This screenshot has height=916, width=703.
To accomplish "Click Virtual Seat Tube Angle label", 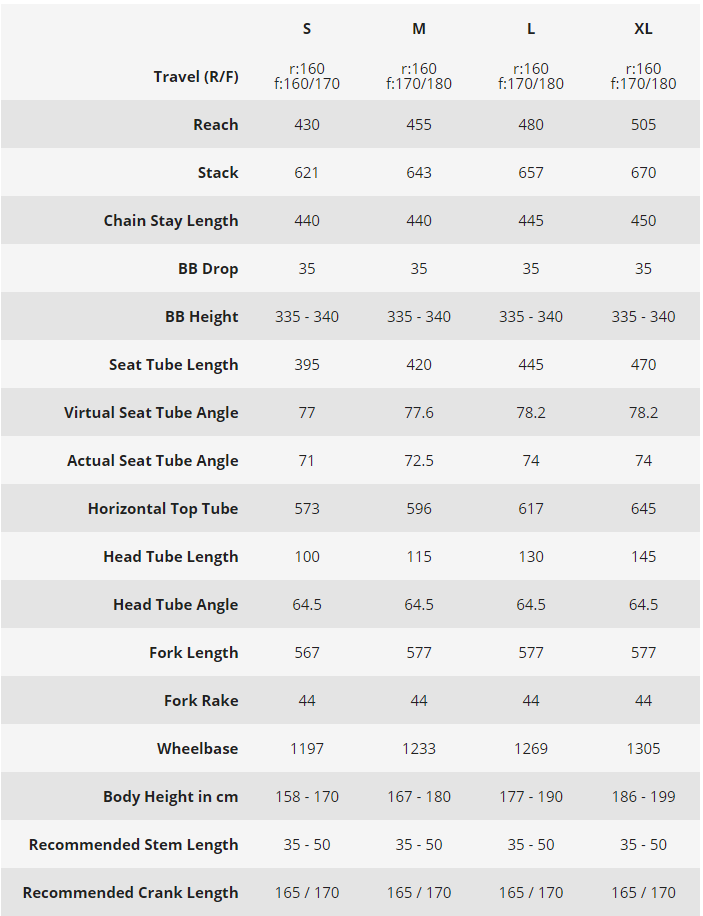I will 151,412.
